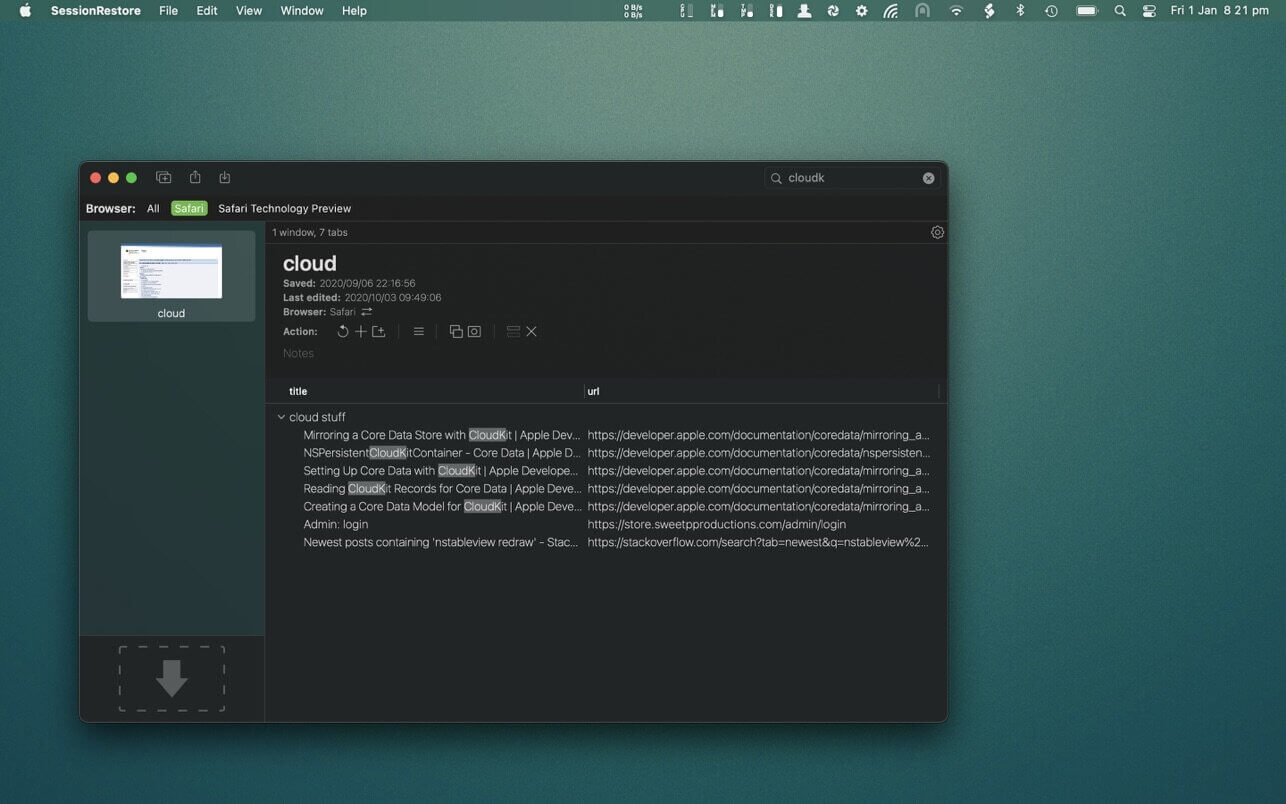Switch browser filter to All
The image size is (1286, 804).
pos(153,209)
